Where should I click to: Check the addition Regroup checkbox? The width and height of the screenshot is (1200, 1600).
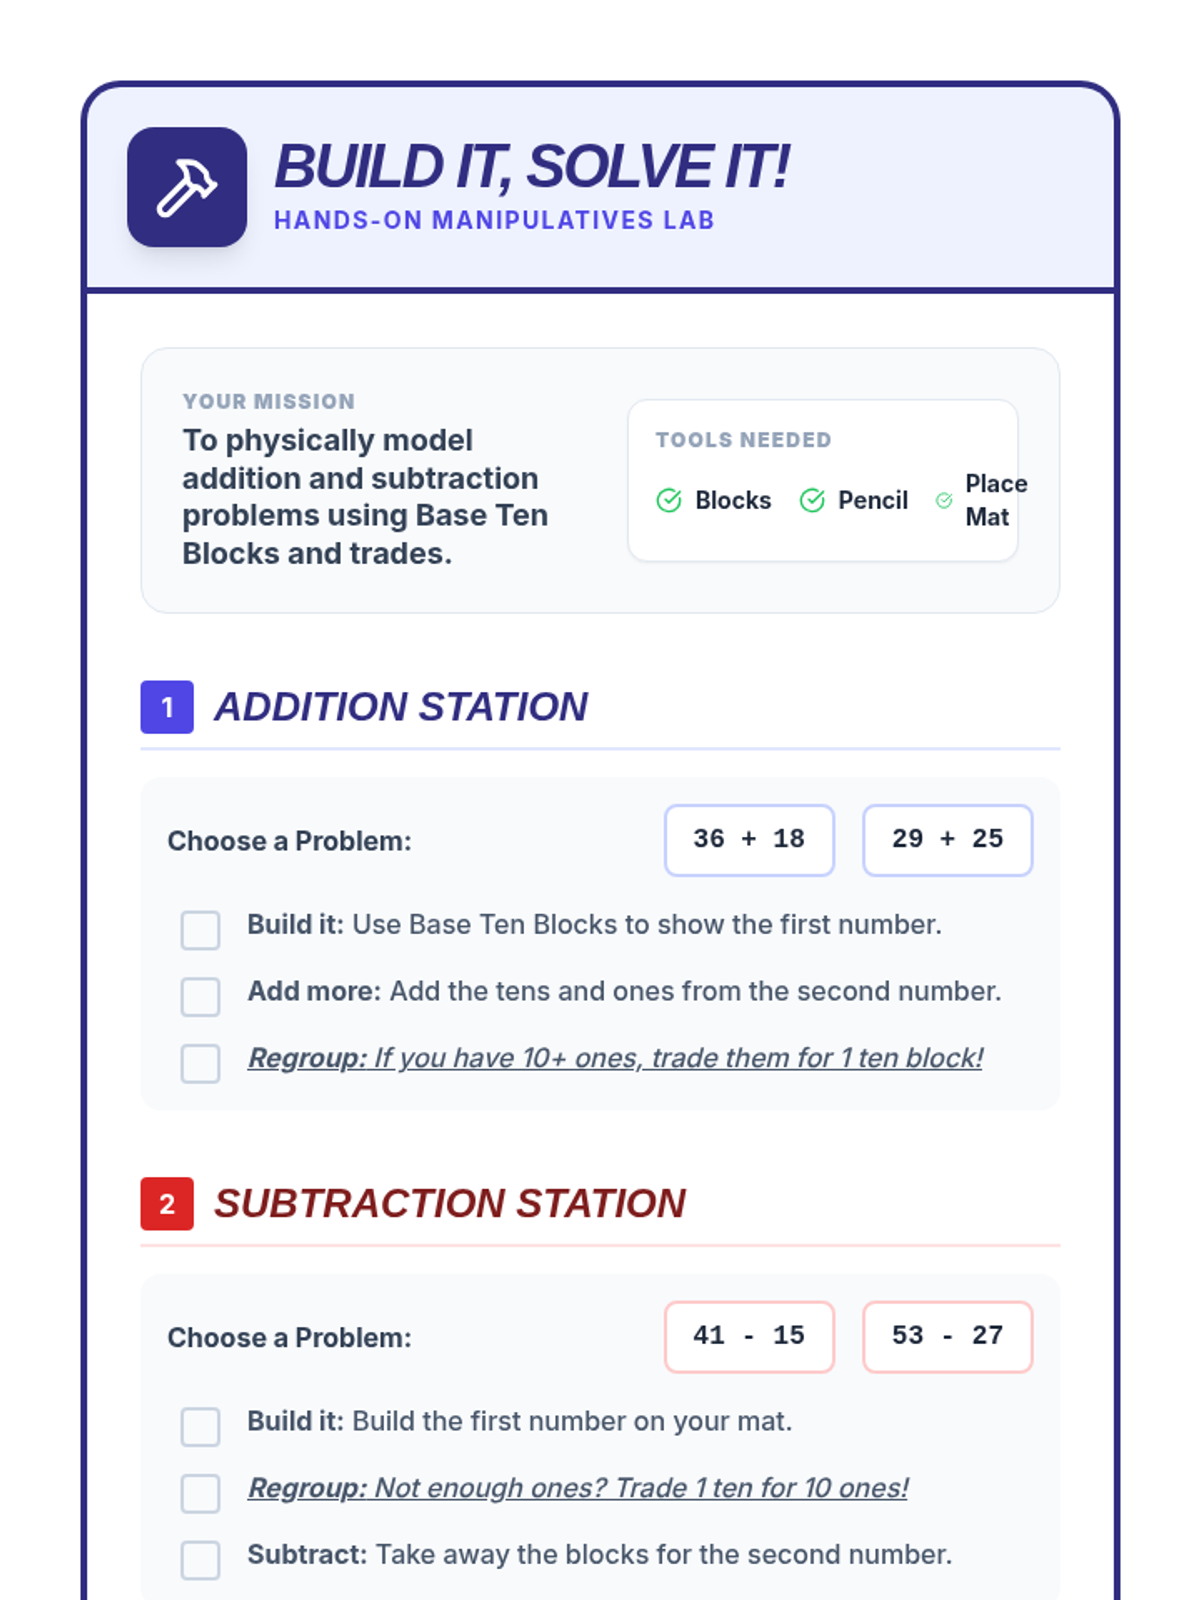(x=201, y=1063)
